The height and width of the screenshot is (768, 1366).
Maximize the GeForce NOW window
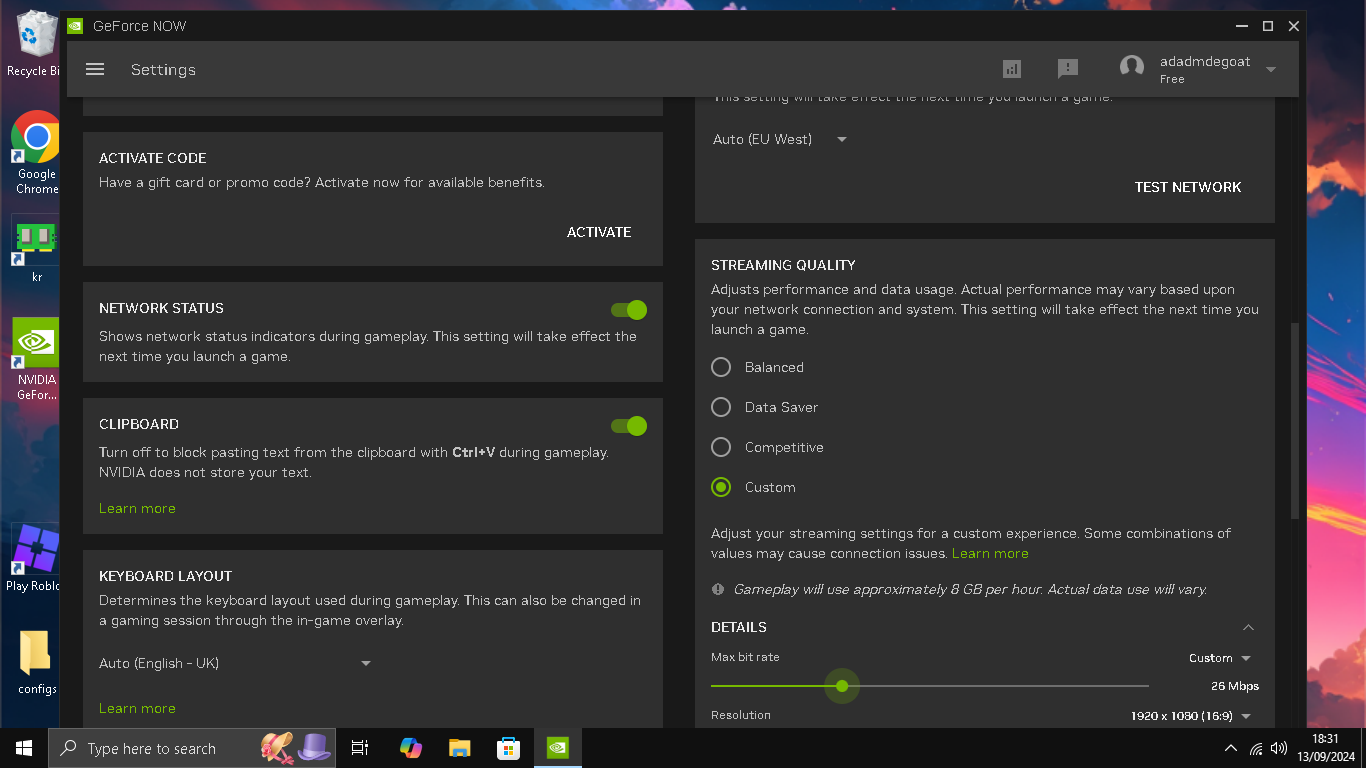pos(1268,26)
